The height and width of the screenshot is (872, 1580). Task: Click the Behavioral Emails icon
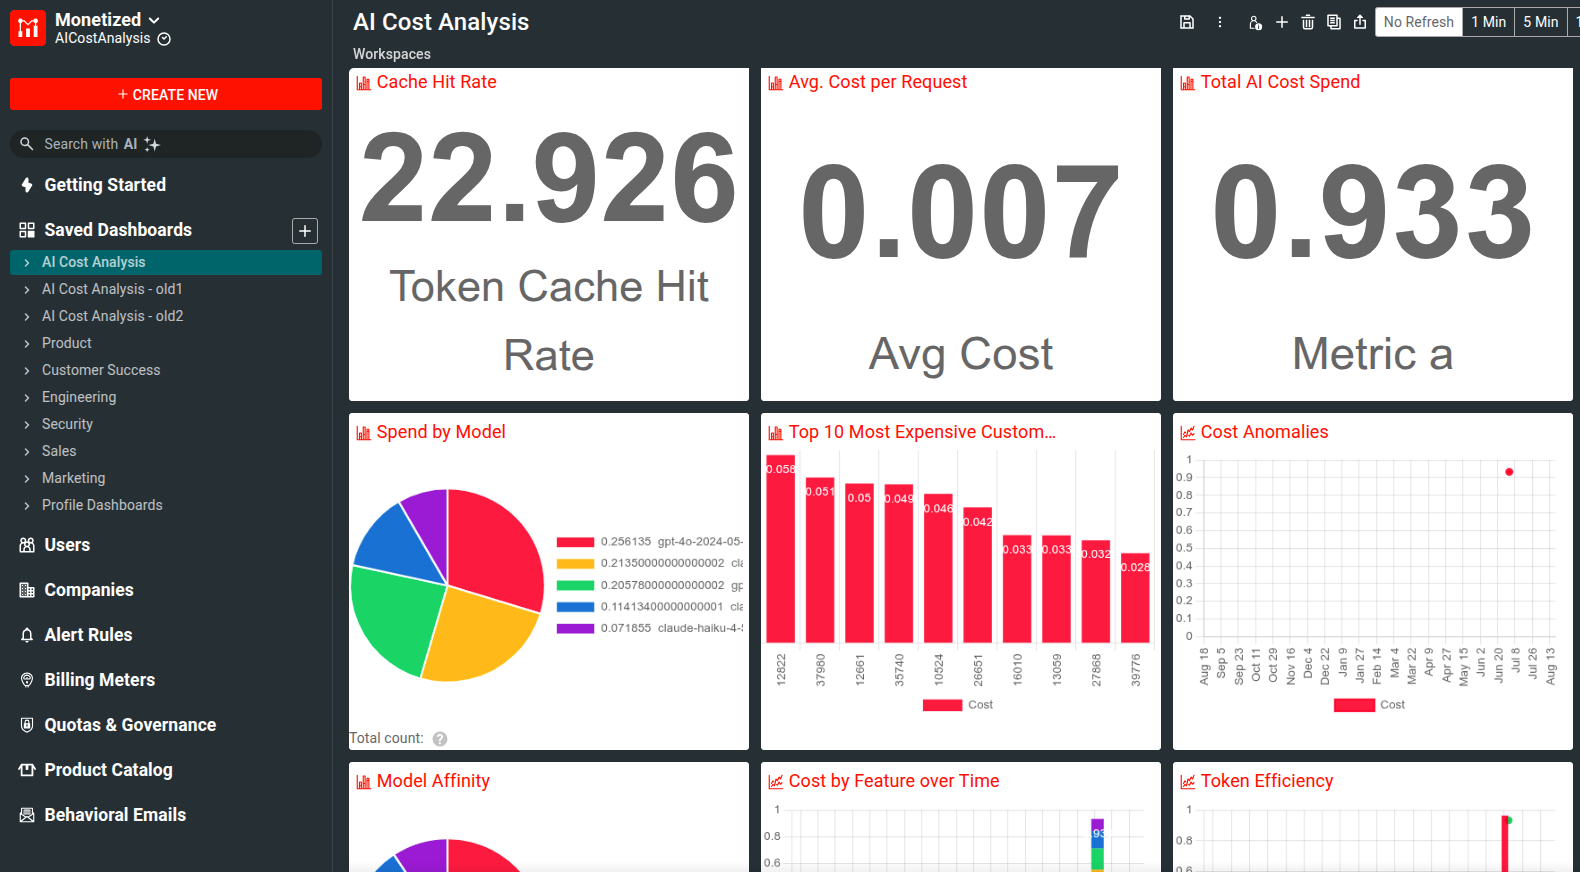coord(27,815)
